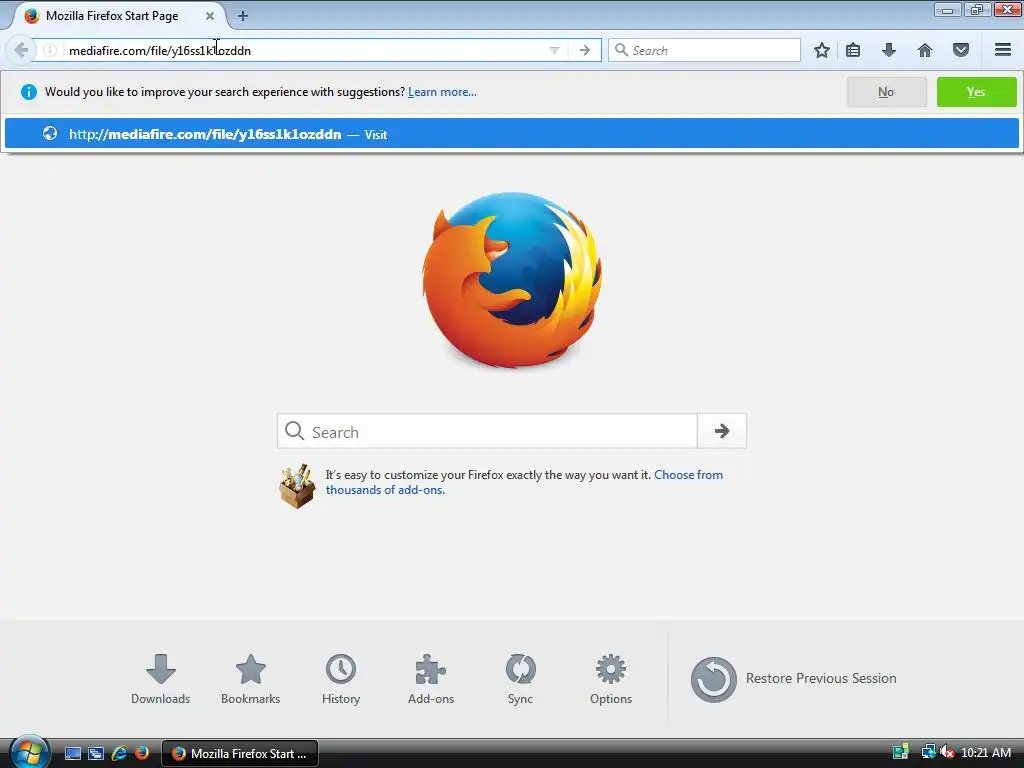Click the start page Search input
This screenshot has height=768, width=1024.
point(487,431)
